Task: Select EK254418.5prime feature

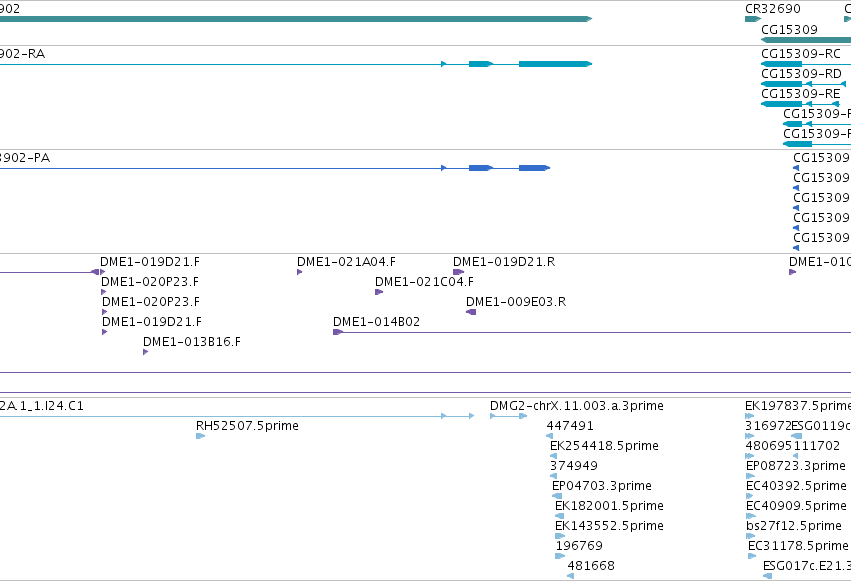Action: [x=604, y=446]
